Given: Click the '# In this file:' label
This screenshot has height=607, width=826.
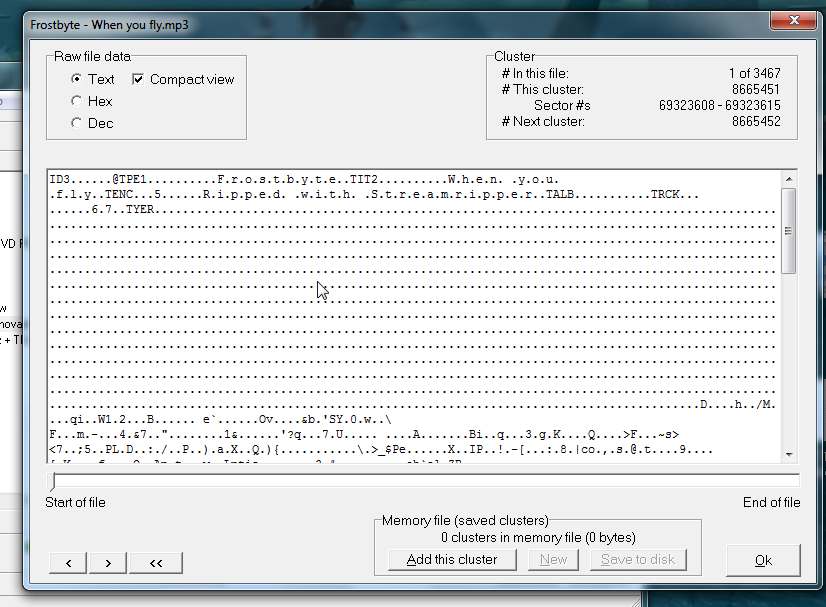Looking at the screenshot, I should pos(535,73).
